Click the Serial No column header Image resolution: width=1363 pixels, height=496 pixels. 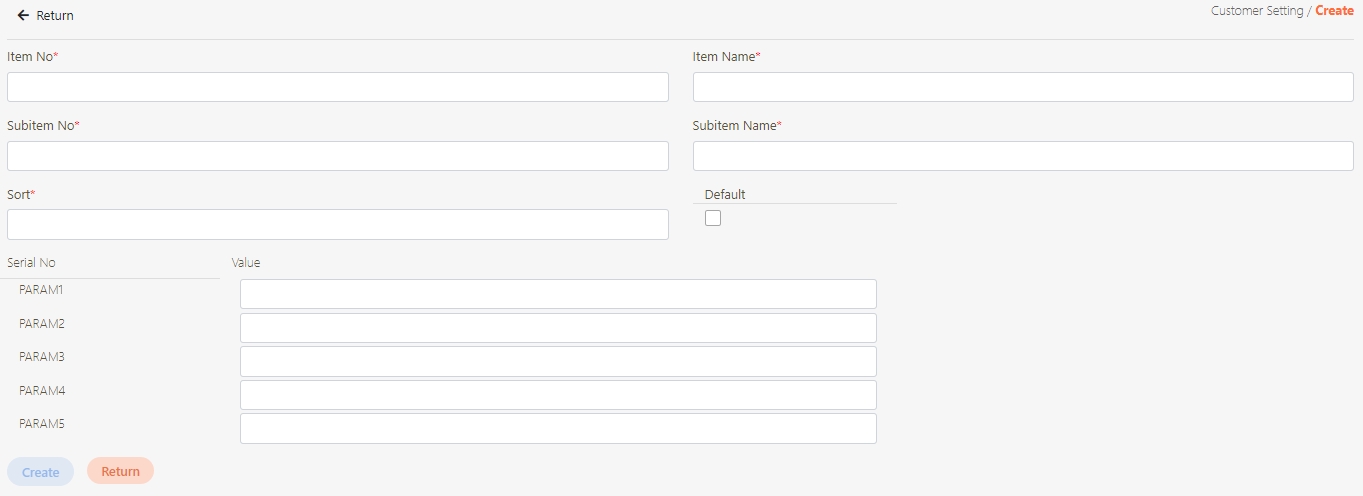32,263
